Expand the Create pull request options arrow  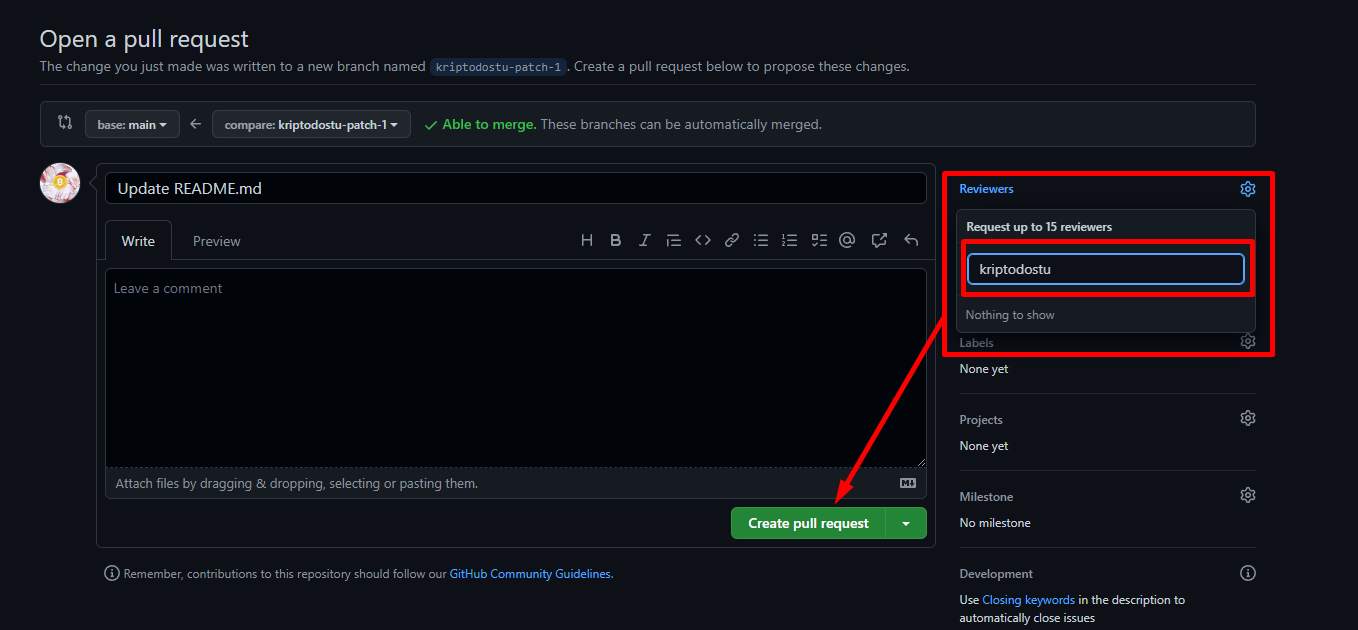(x=906, y=523)
